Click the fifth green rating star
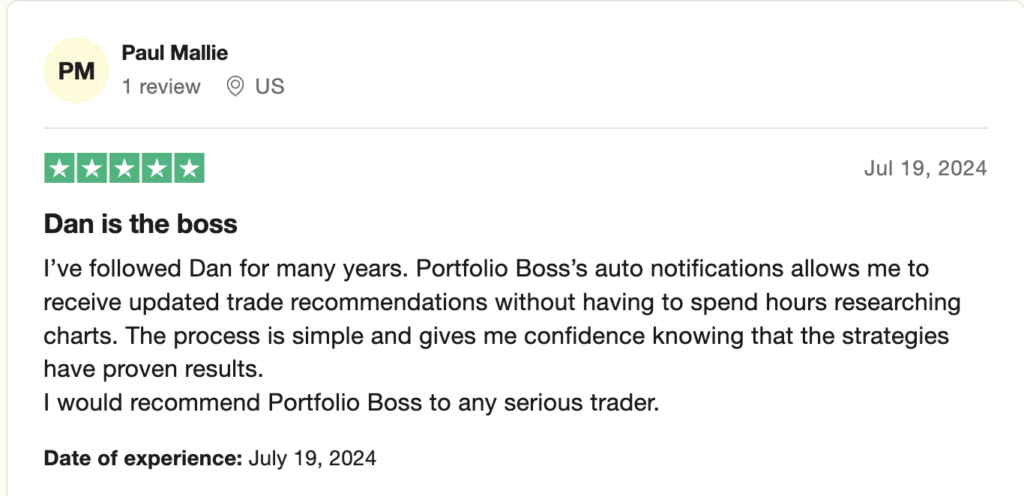 pos(189,168)
